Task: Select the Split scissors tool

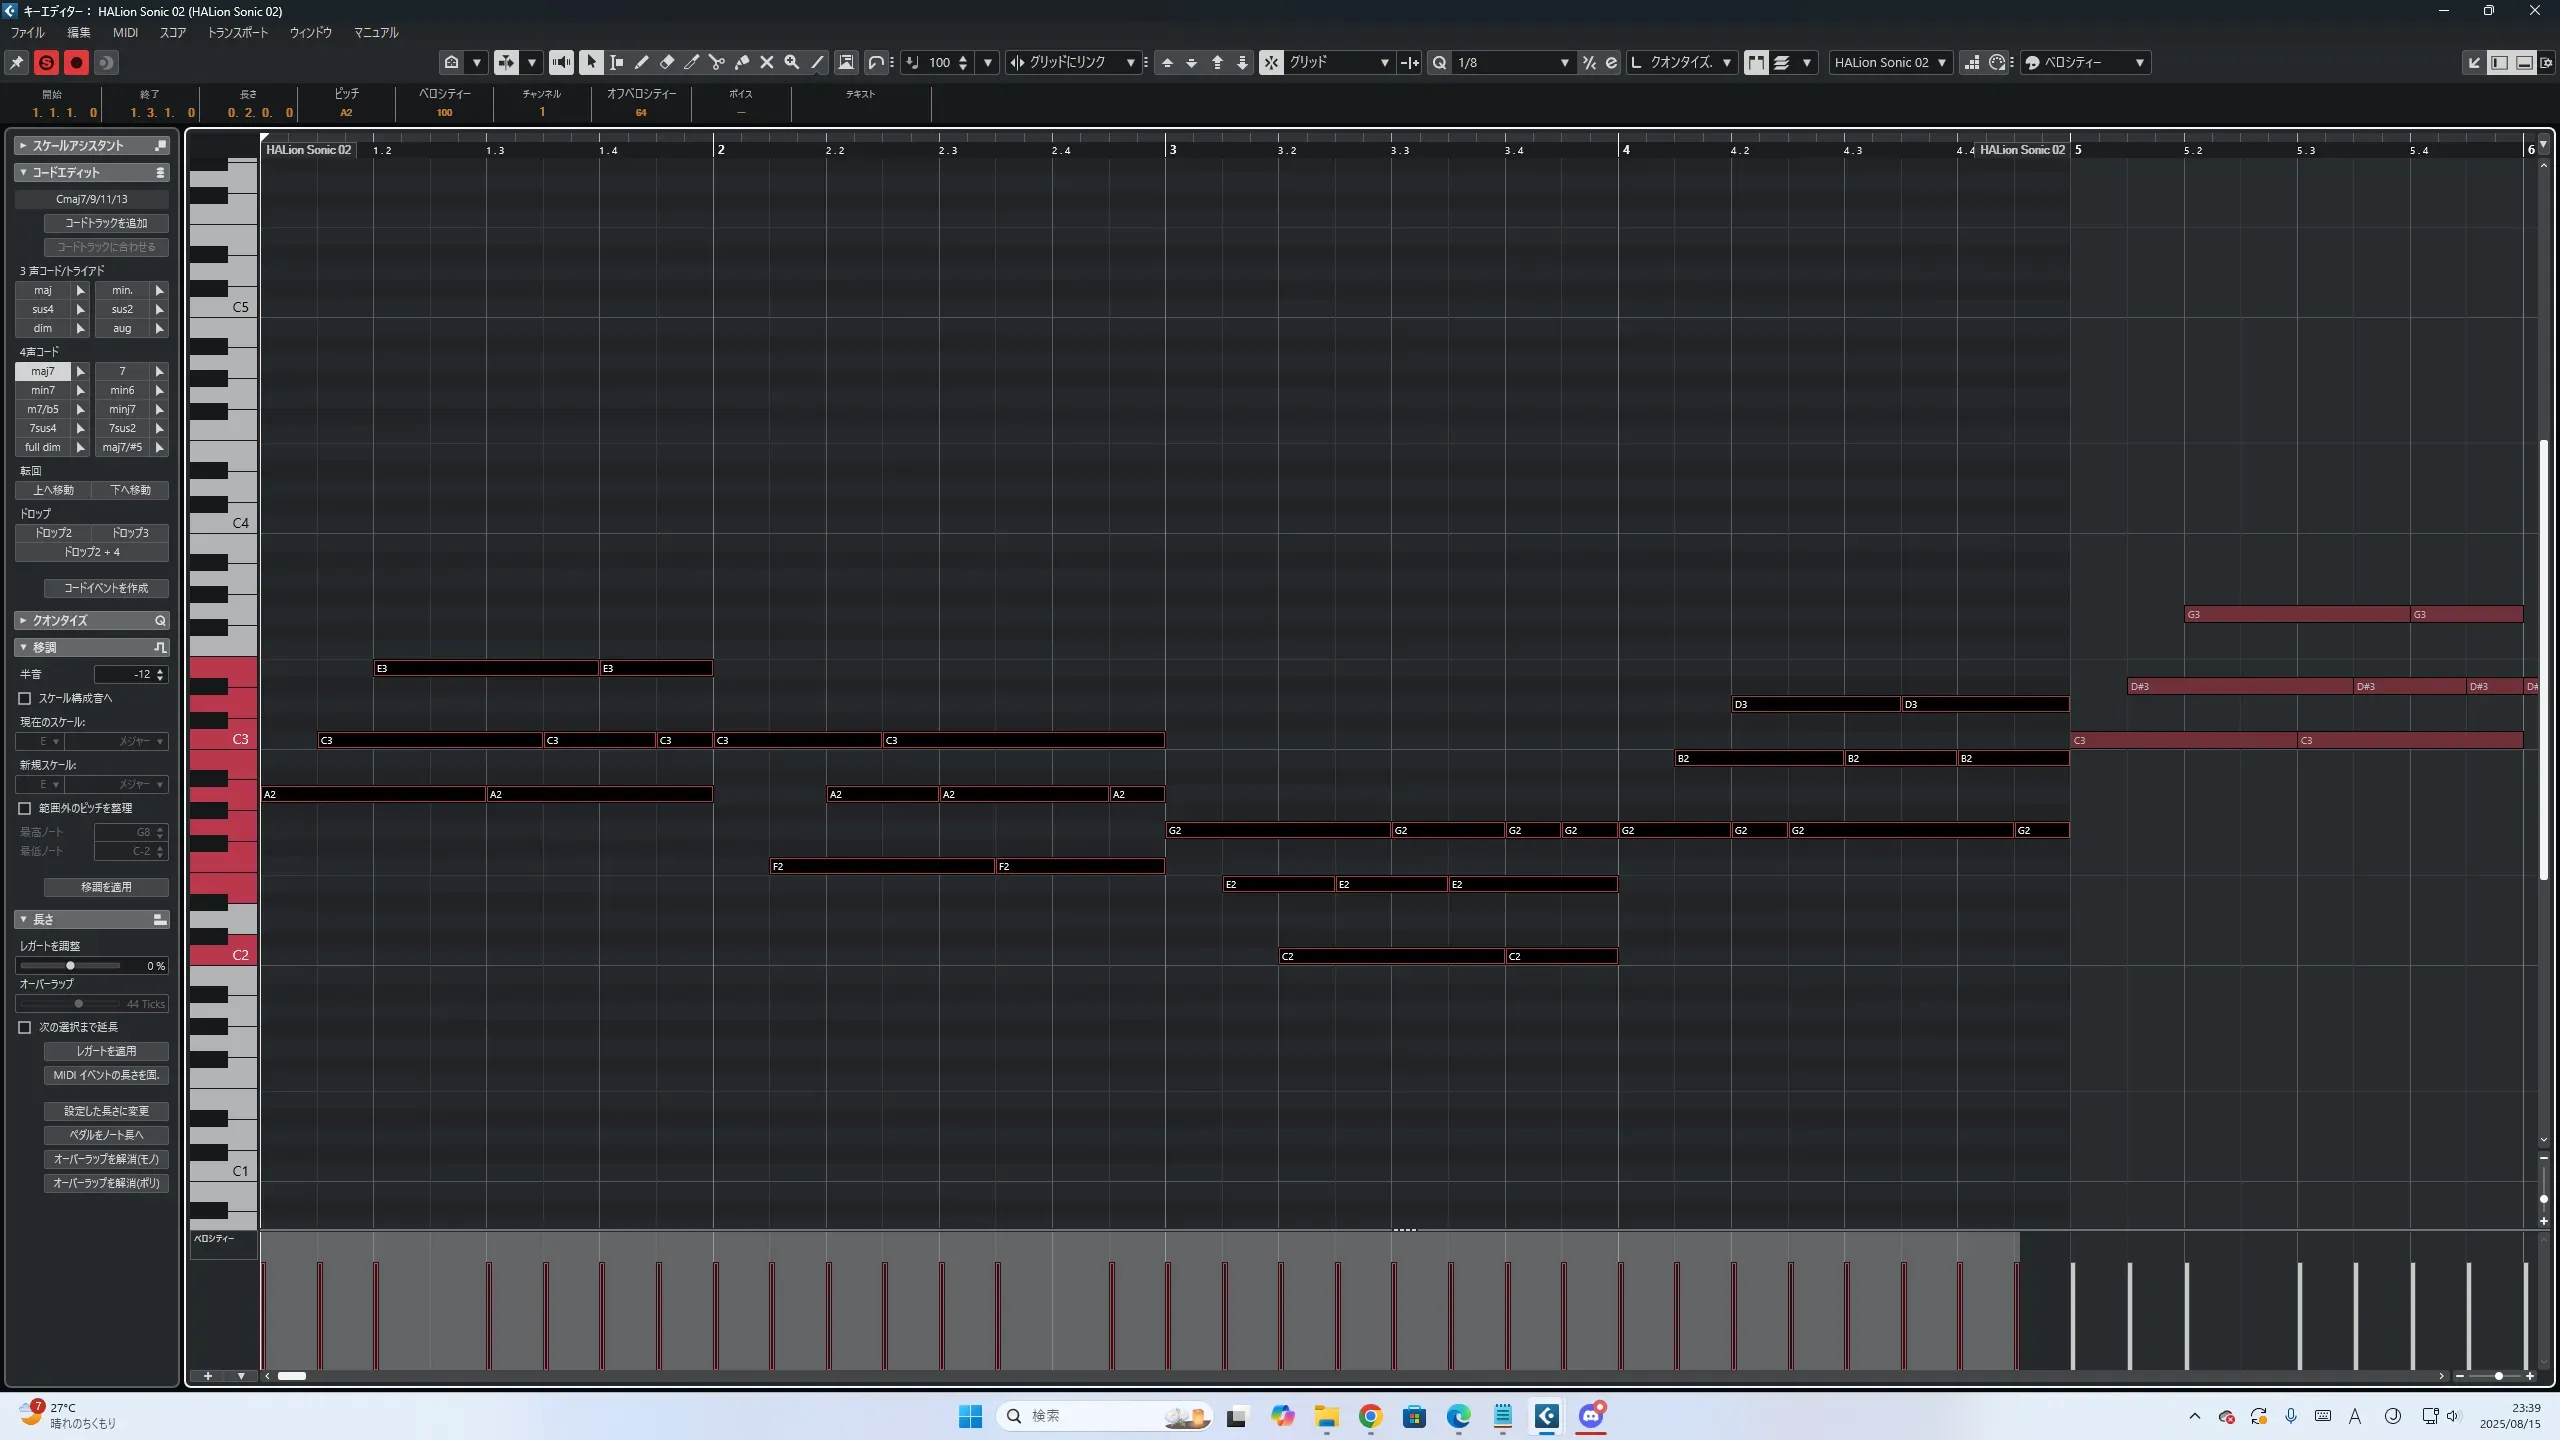Action: [x=717, y=62]
